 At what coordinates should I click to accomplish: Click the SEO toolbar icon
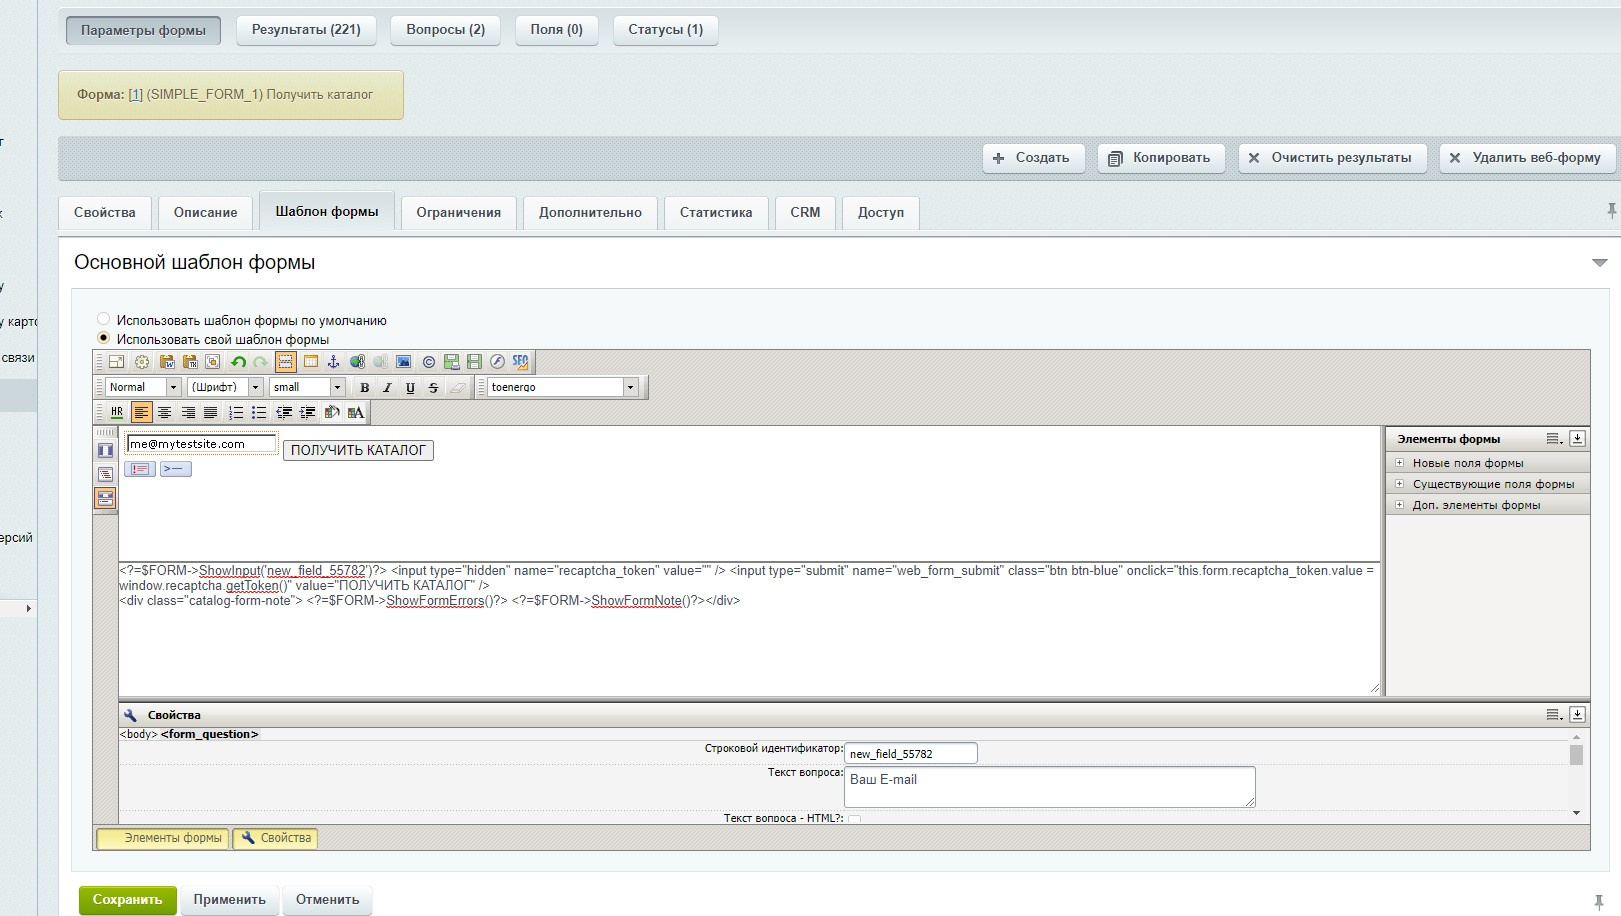[520, 362]
